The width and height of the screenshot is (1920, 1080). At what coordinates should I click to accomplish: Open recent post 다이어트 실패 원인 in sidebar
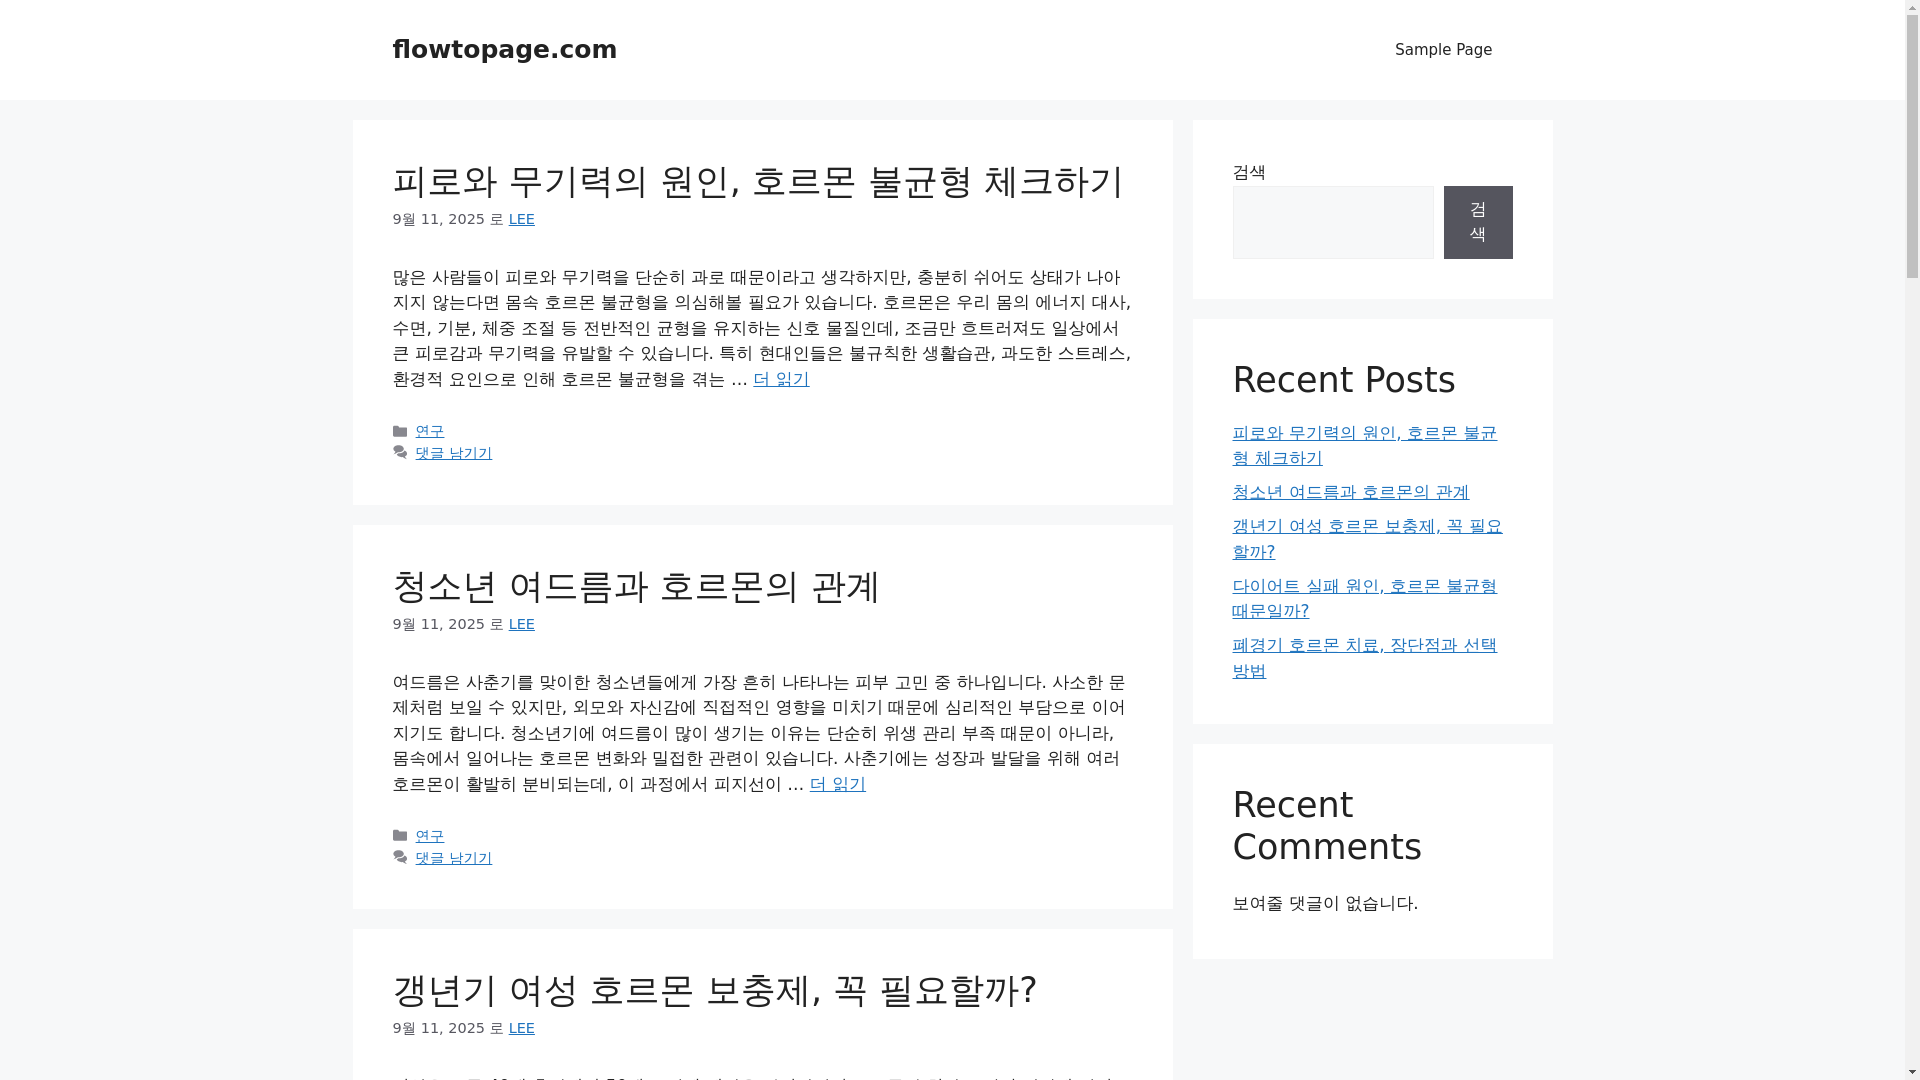pyautogui.click(x=1364, y=598)
